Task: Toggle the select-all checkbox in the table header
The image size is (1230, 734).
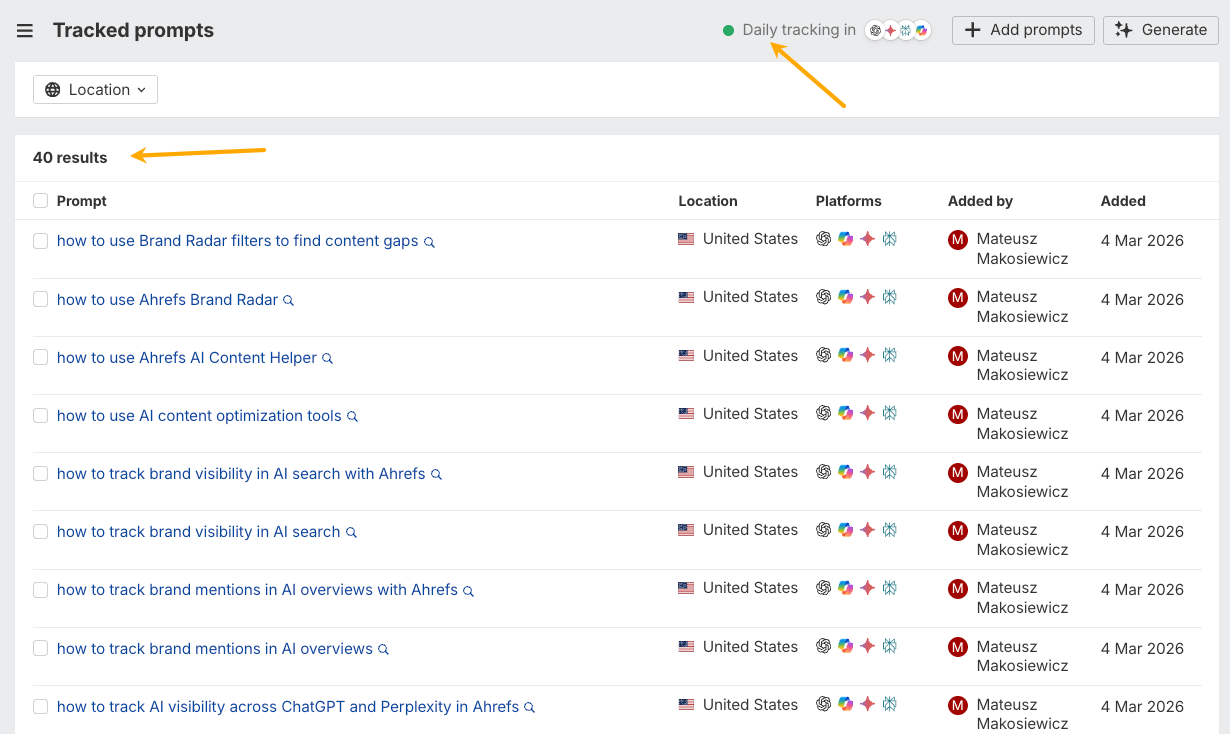Action: point(40,200)
